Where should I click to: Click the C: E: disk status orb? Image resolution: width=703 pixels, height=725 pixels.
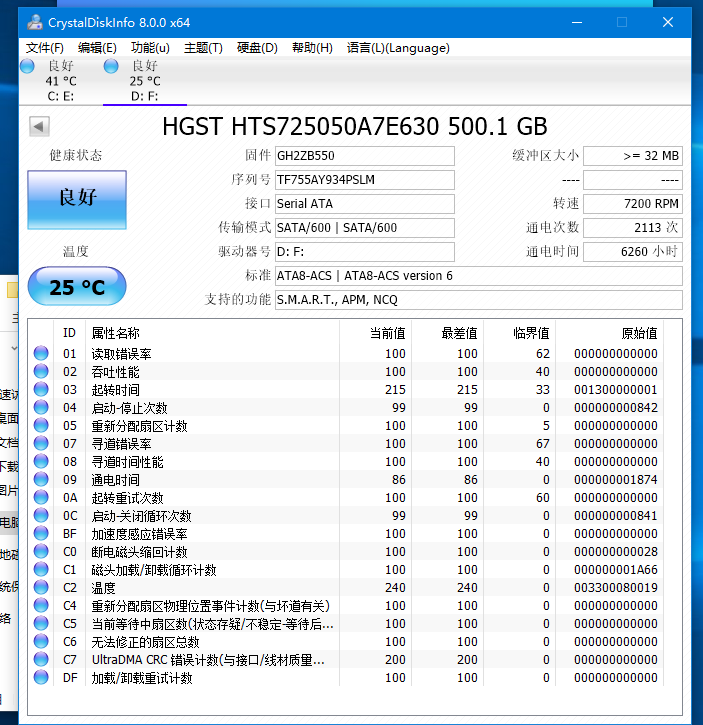[27, 66]
